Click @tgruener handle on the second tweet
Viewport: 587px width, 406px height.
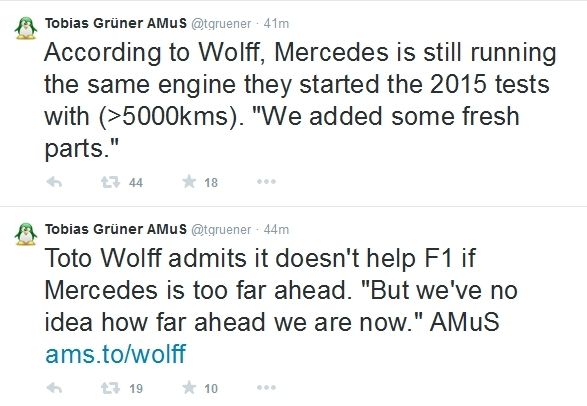[x=221, y=230]
